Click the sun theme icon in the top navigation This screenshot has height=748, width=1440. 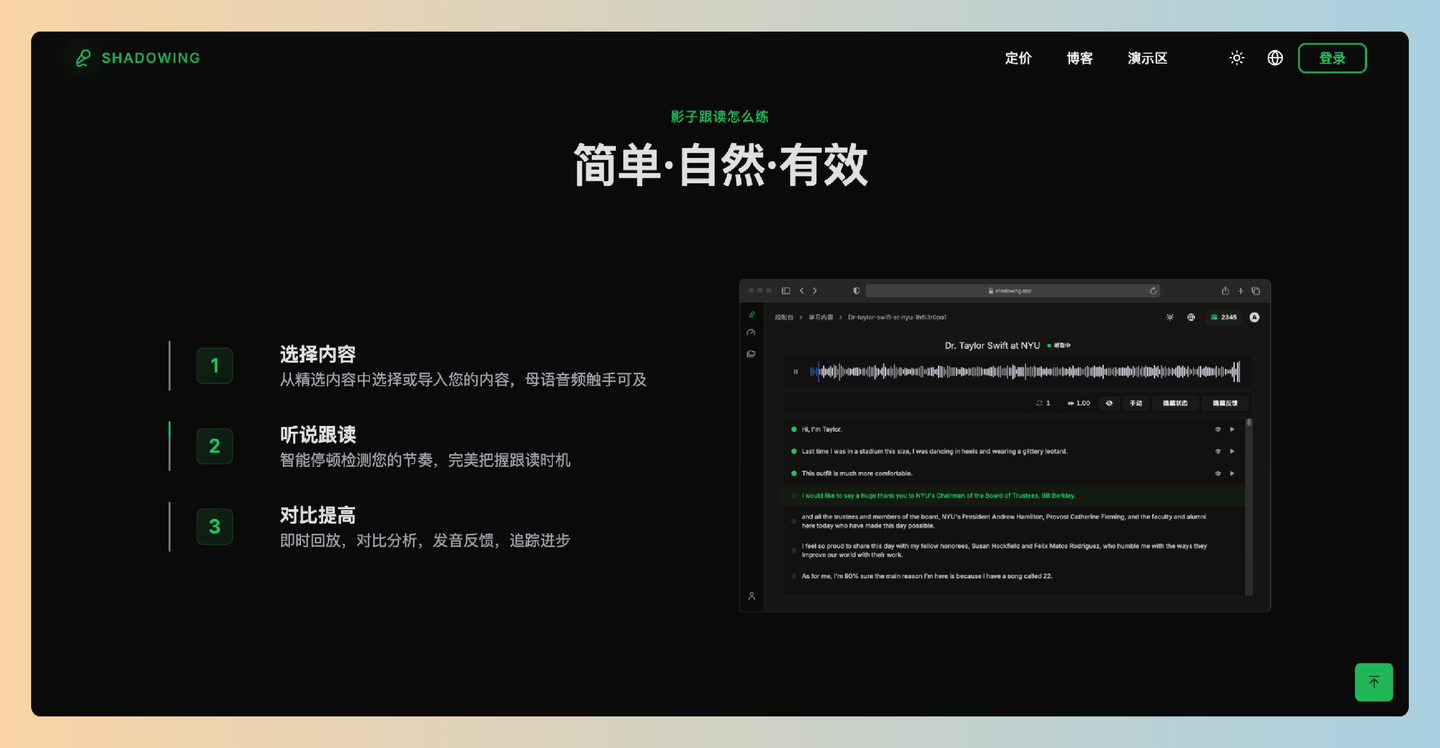1236,58
